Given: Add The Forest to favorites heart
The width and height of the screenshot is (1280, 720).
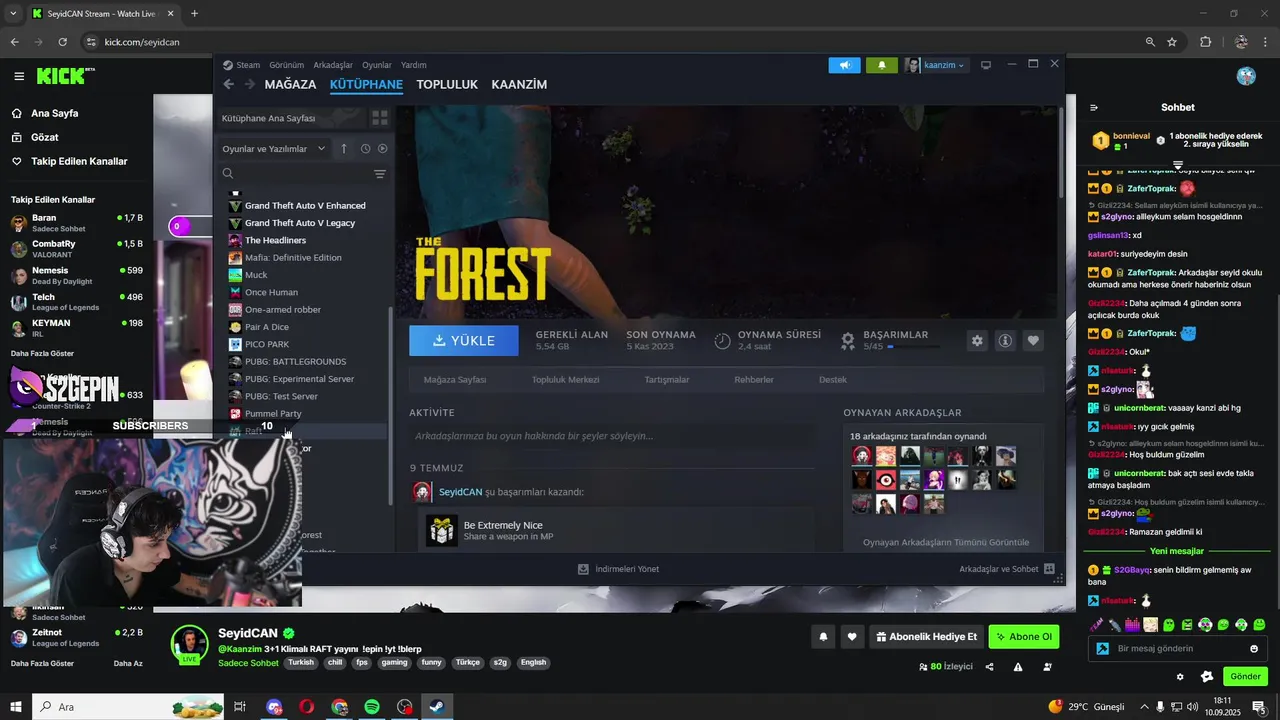Looking at the screenshot, I should [x=1033, y=340].
